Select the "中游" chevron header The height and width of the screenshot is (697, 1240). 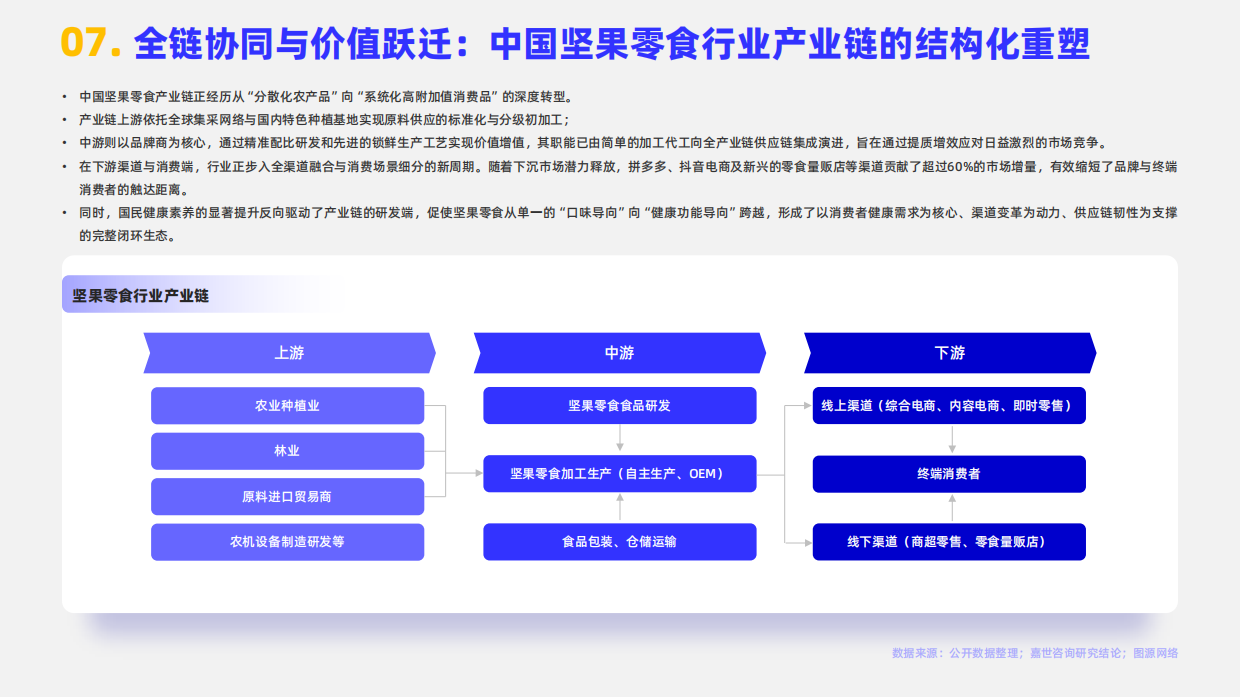619,353
